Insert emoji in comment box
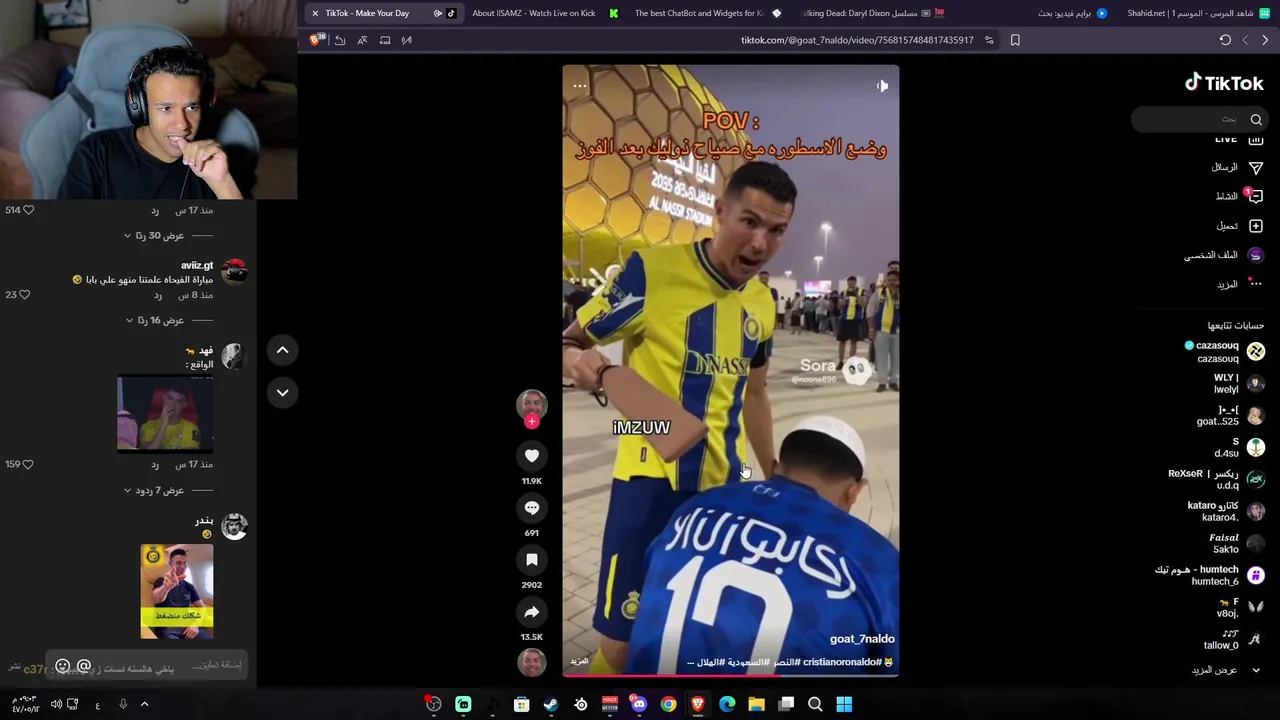 pos(62,666)
